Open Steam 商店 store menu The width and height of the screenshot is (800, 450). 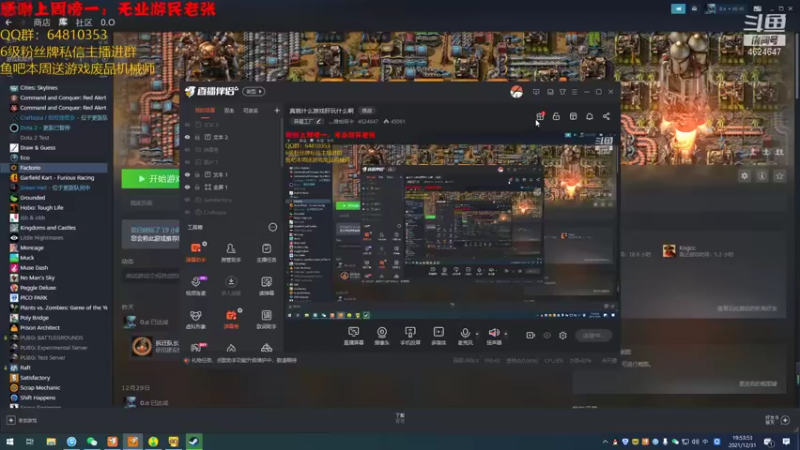click(x=42, y=22)
